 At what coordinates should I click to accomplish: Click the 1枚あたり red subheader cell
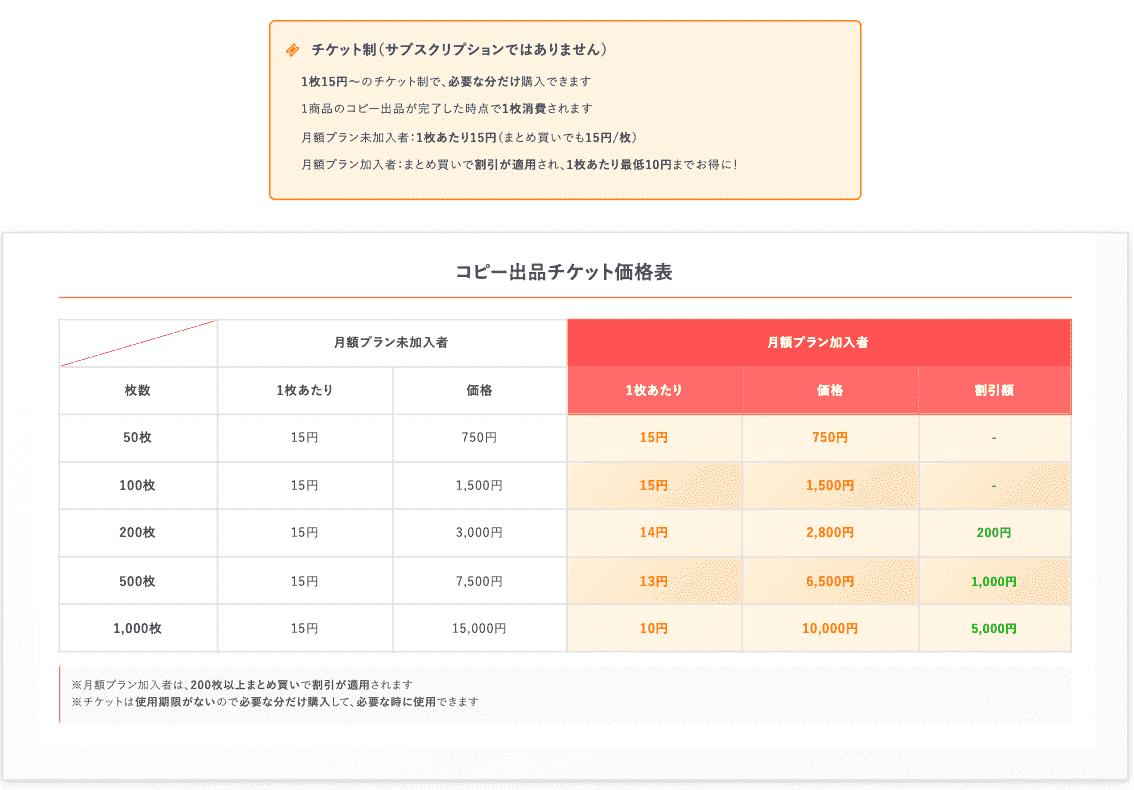point(654,390)
